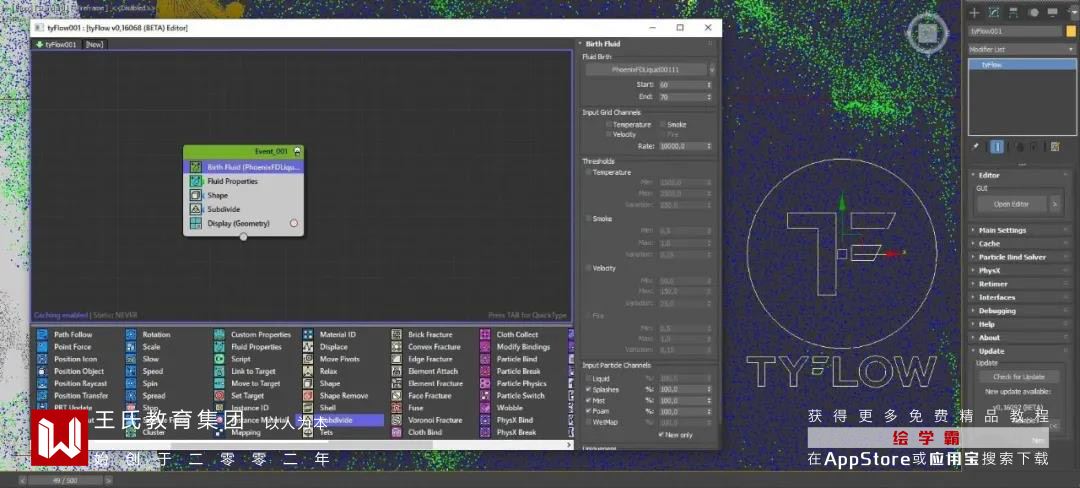The width and height of the screenshot is (1080, 488).
Task: Enable the Temperature grid channel checkbox
Action: 609,125
